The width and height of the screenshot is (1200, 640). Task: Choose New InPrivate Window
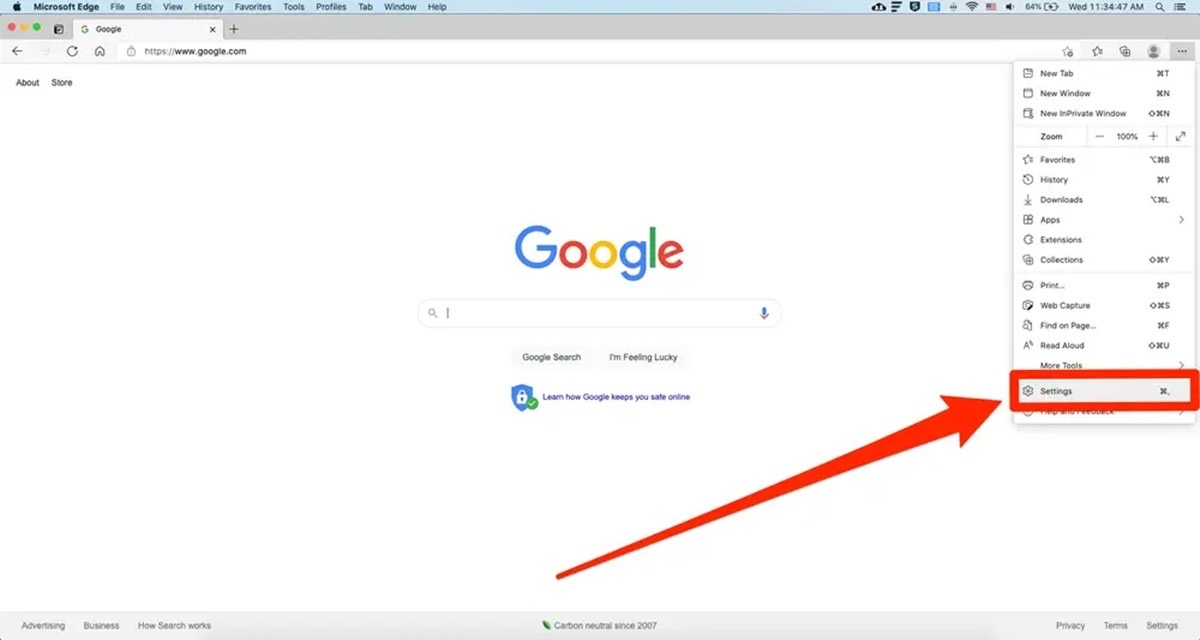pos(1083,114)
